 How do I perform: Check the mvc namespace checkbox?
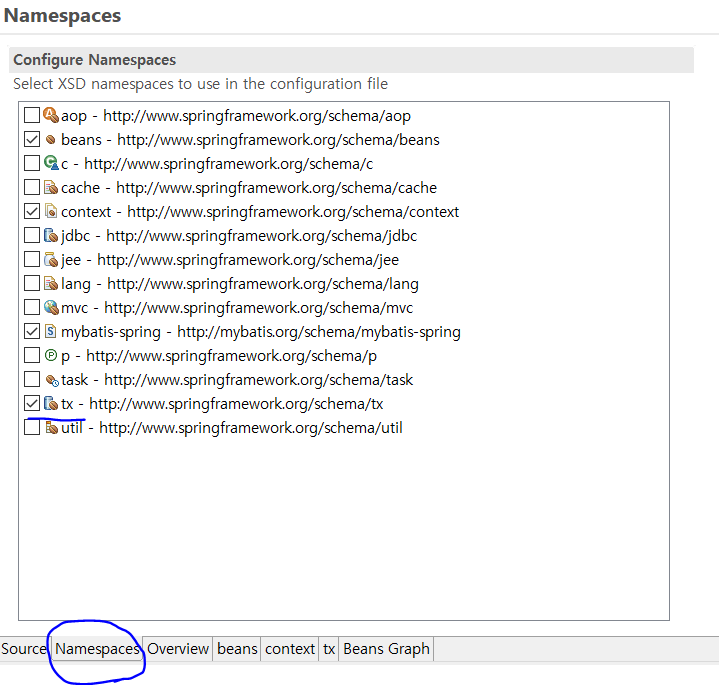coord(32,307)
